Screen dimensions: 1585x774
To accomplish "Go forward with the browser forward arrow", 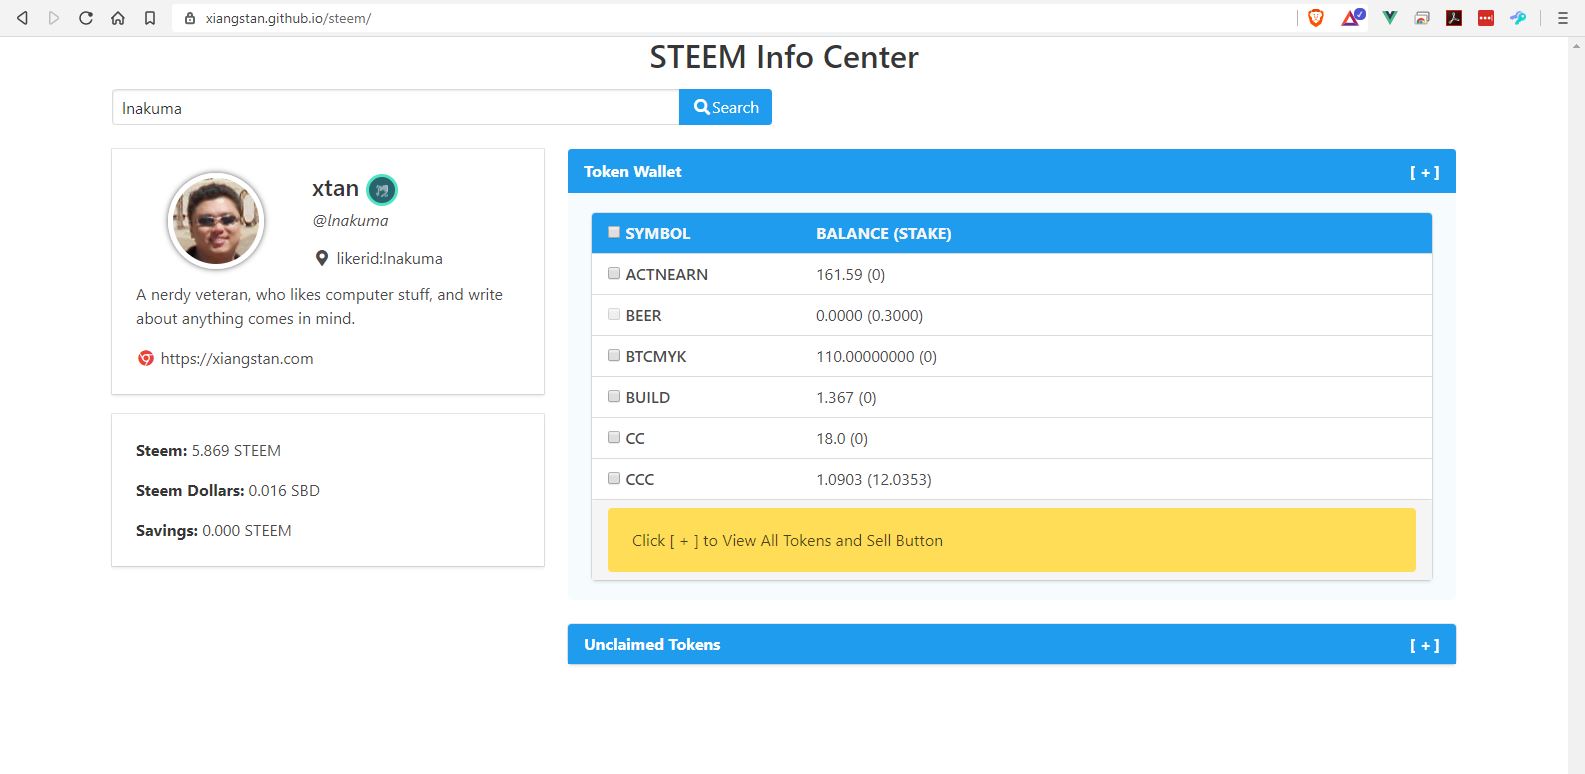I will tap(54, 18).
